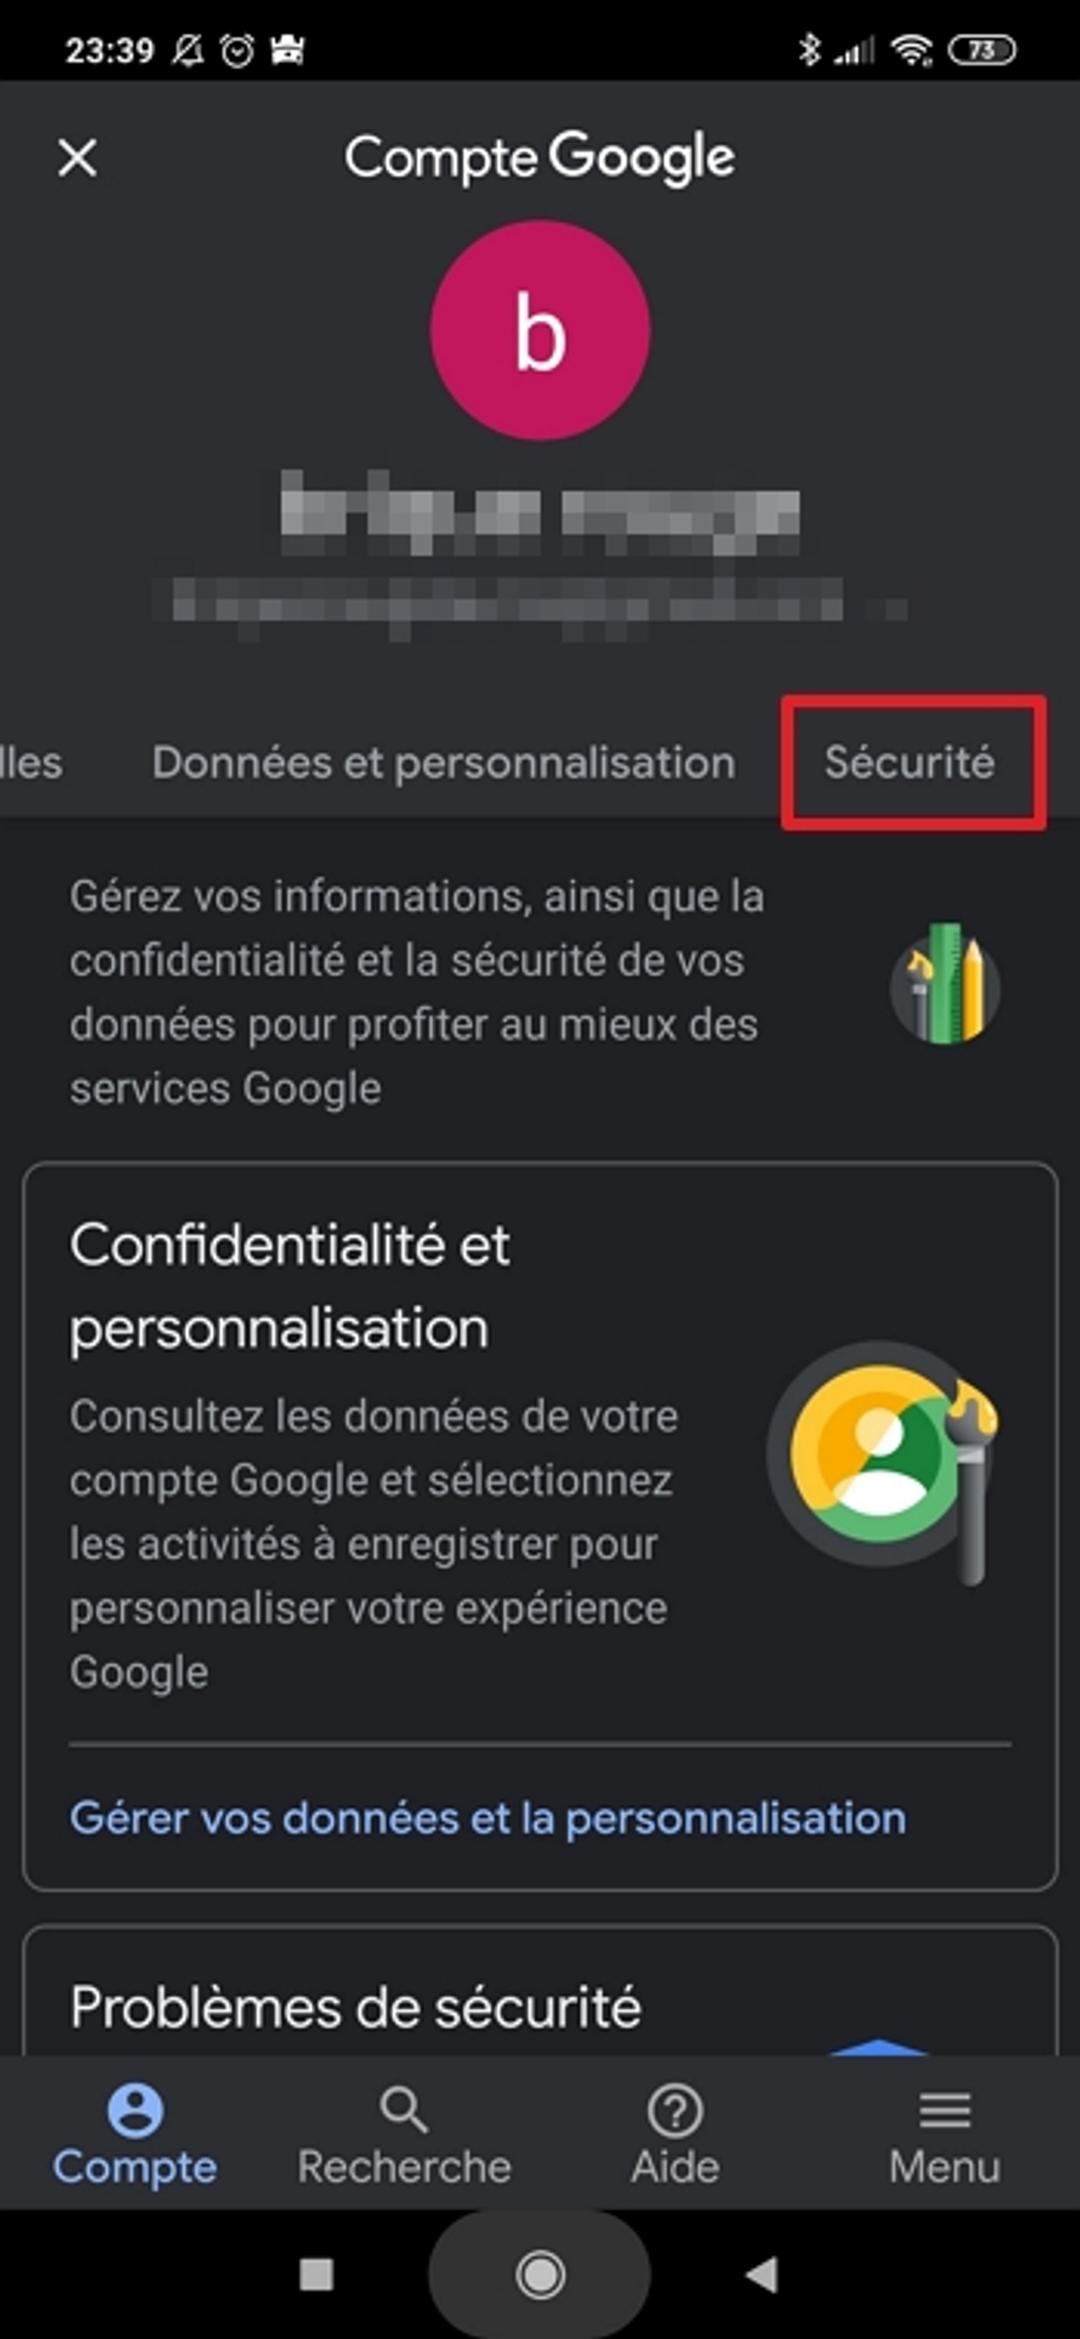
Task: Tap the pink 'b' profile avatar
Action: tap(540, 330)
